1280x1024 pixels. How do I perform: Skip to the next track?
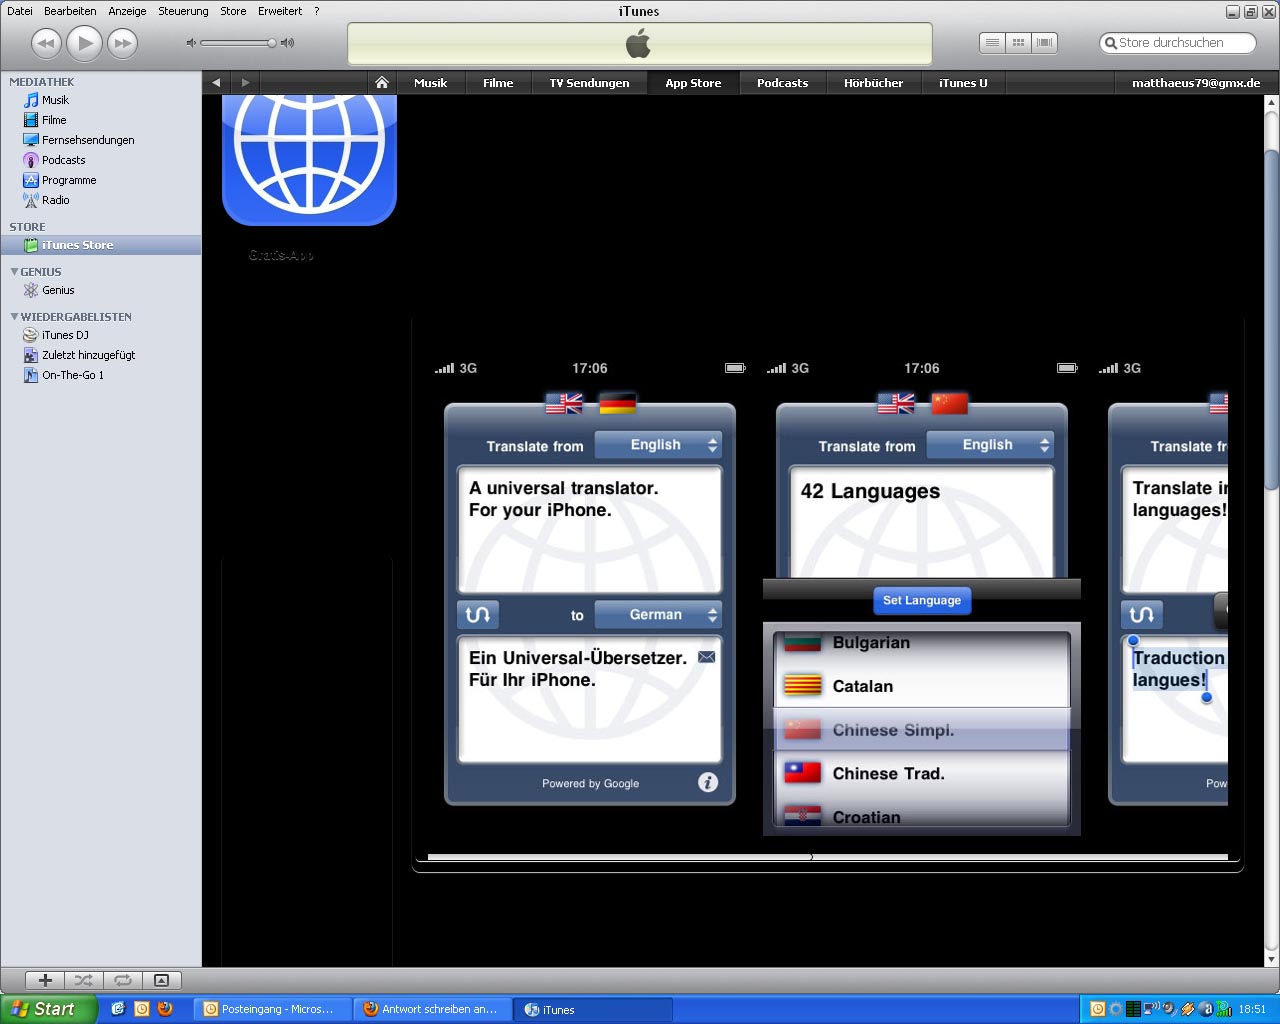click(x=122, y=43)
